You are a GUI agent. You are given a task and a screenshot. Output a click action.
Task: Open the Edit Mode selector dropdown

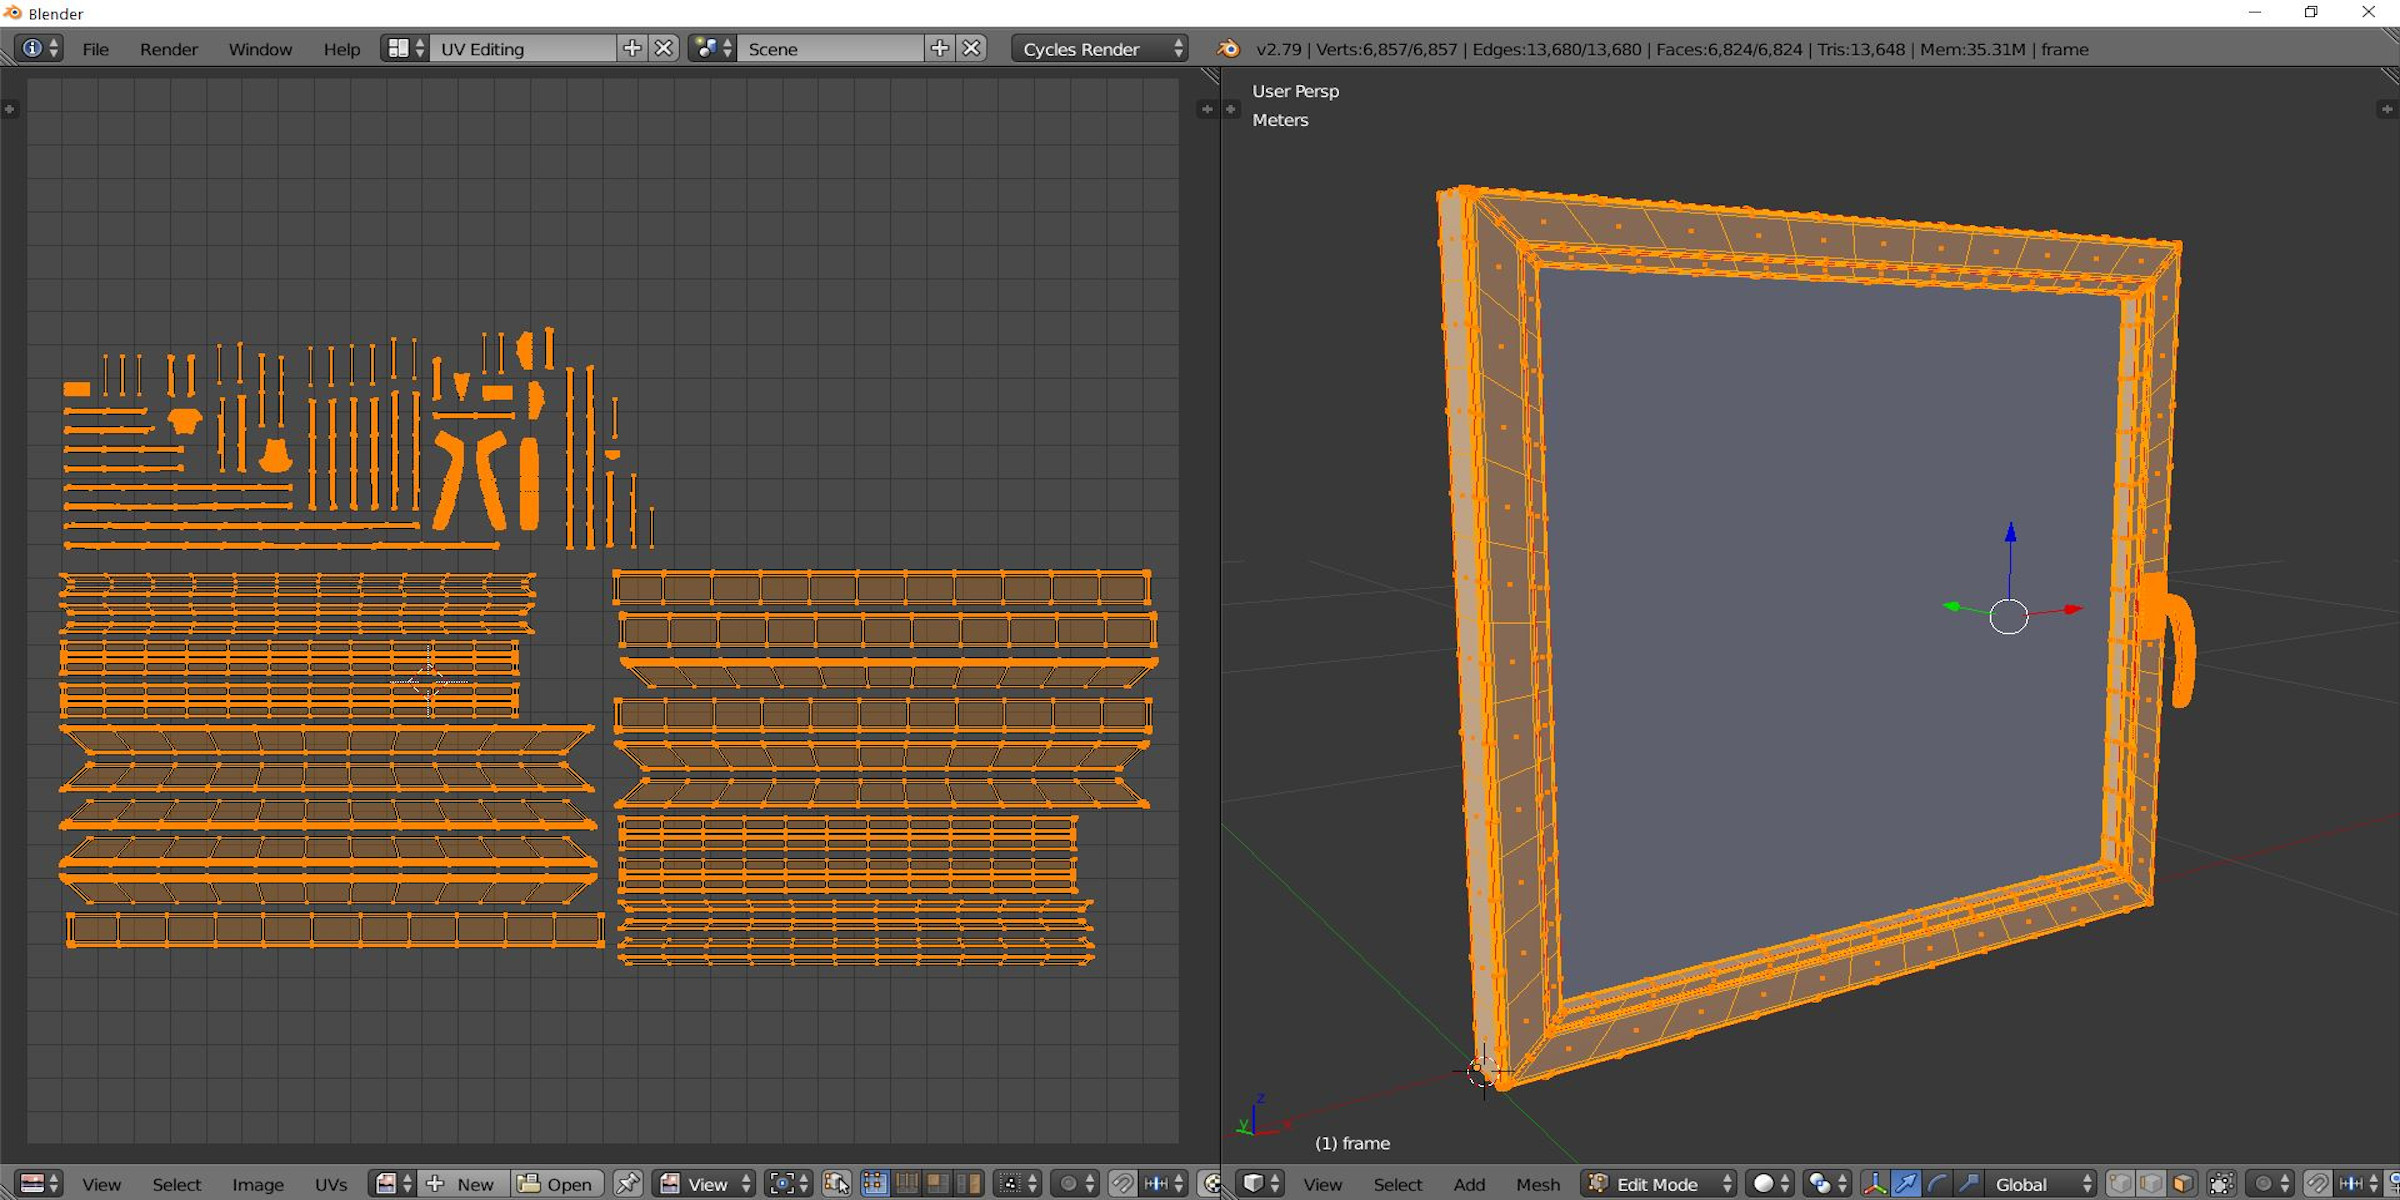1659,1184
